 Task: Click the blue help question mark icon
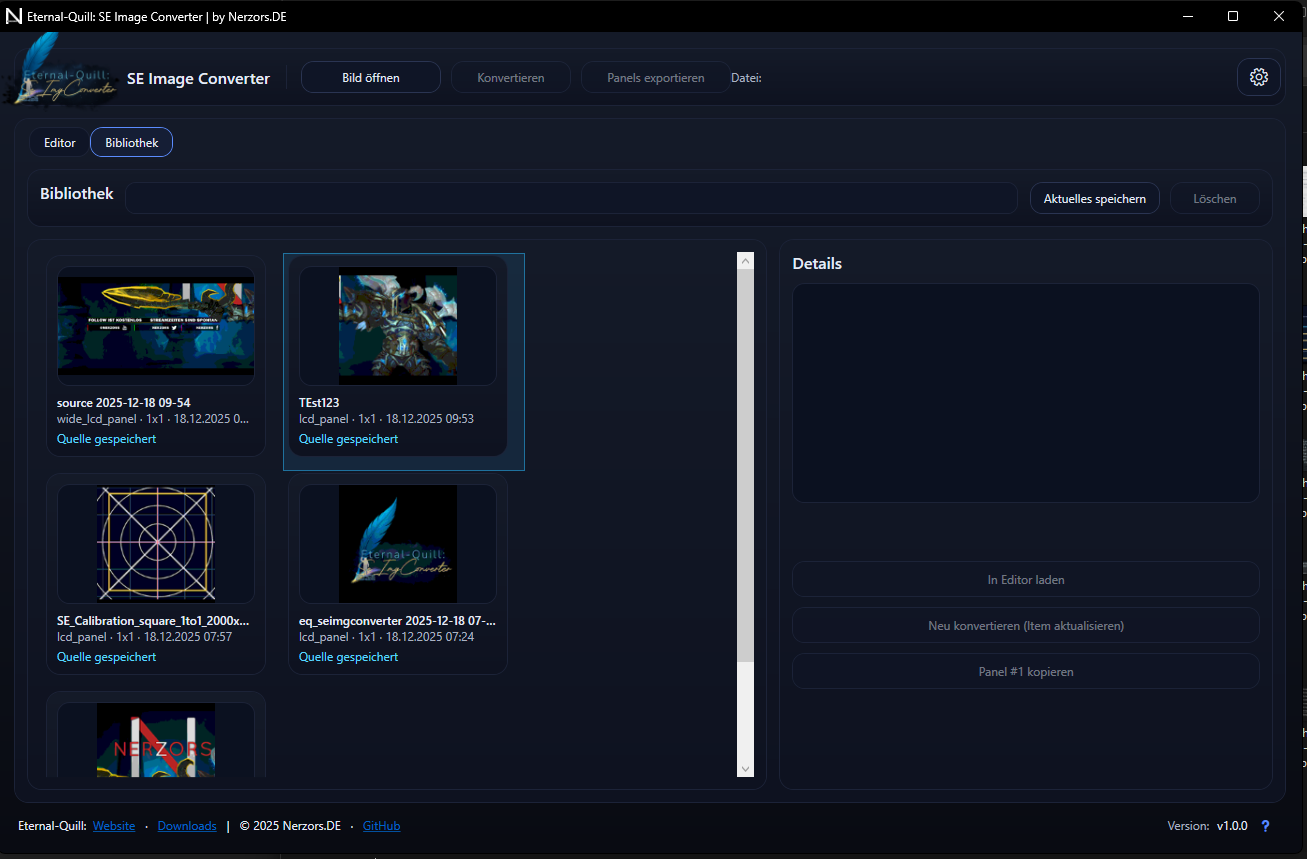[1265, 826]
